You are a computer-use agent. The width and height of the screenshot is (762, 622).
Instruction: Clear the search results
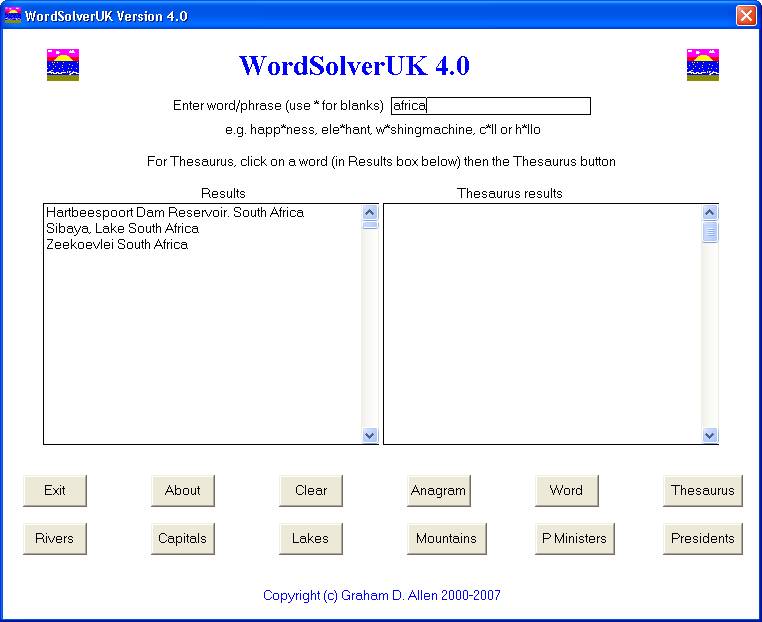pyautogui.click(x=310, y=491)
